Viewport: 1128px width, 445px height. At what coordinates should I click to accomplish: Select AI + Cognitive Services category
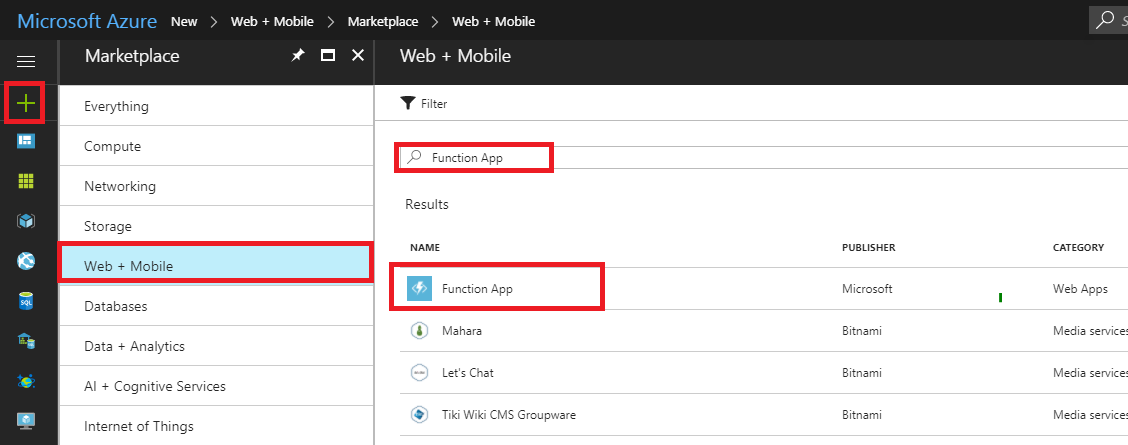(x=155, y=386)
